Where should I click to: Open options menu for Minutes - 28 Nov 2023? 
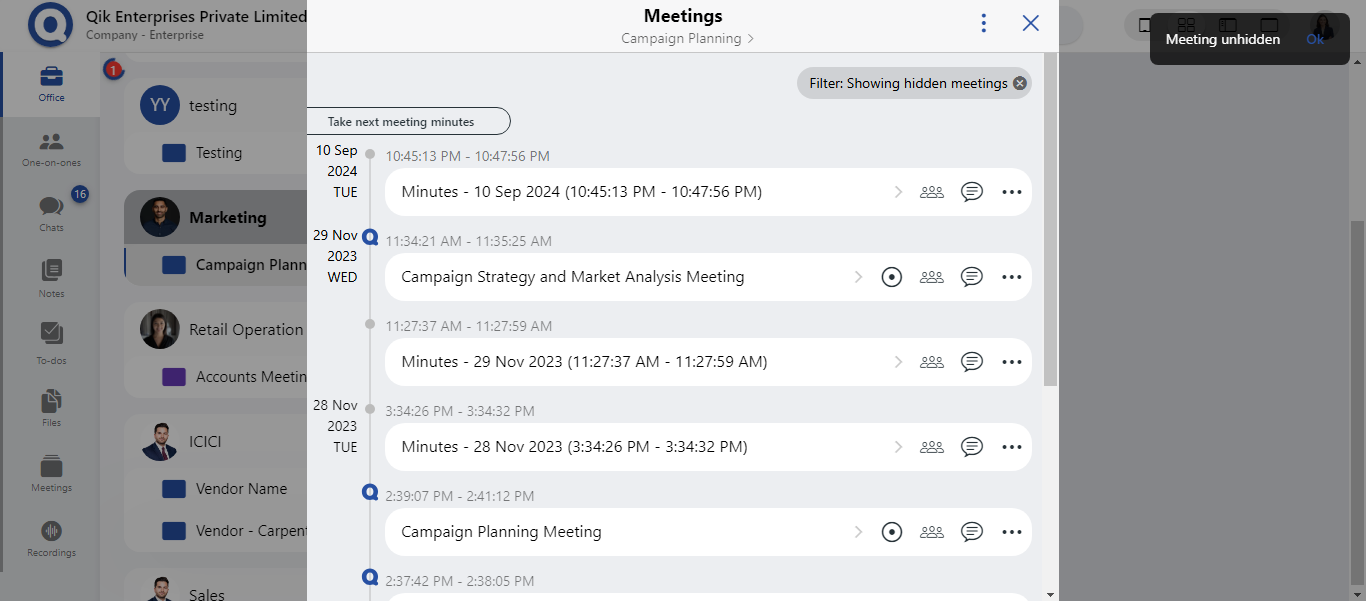(1011, 446)
